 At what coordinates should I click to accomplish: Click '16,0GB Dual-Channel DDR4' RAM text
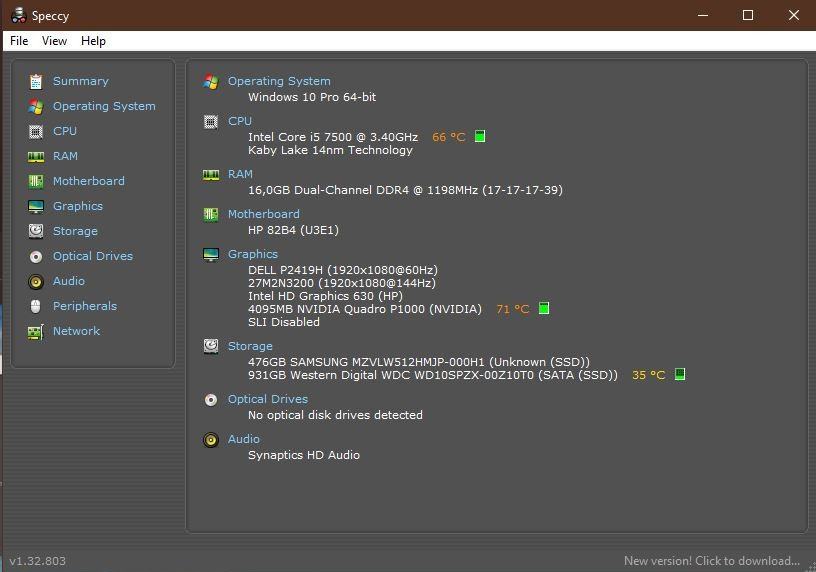(328, 190)
